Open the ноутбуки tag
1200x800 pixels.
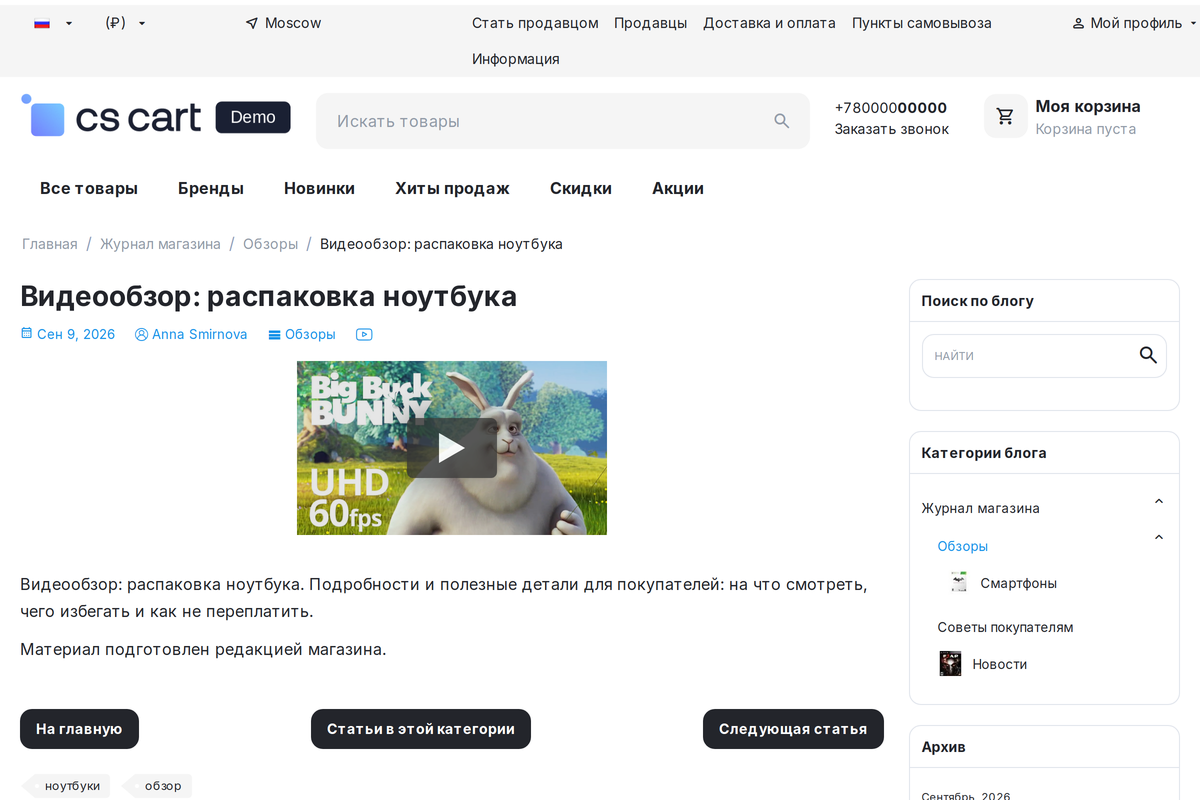click(67, 786)
